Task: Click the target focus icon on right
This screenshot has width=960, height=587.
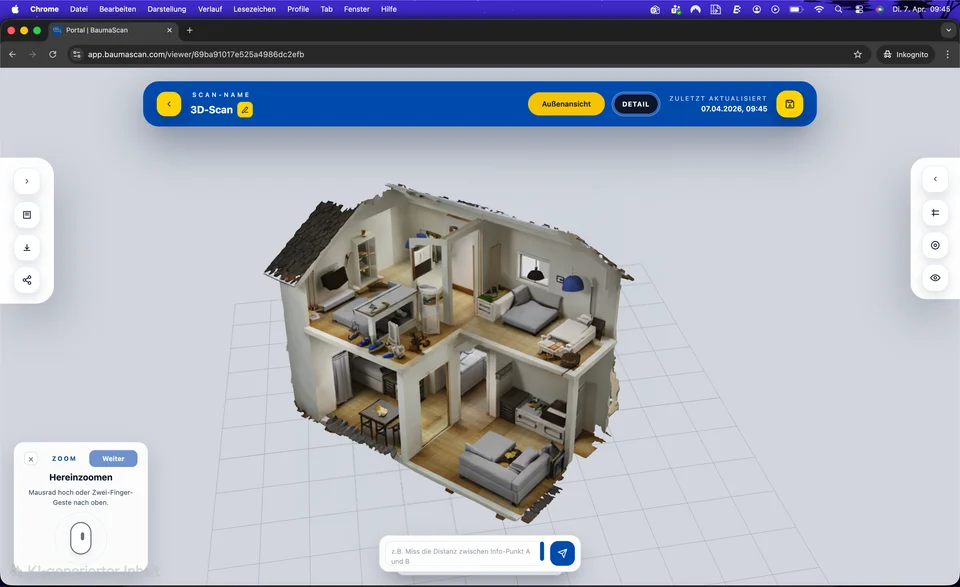Action: pyautogui.click(x=935, y=245)
